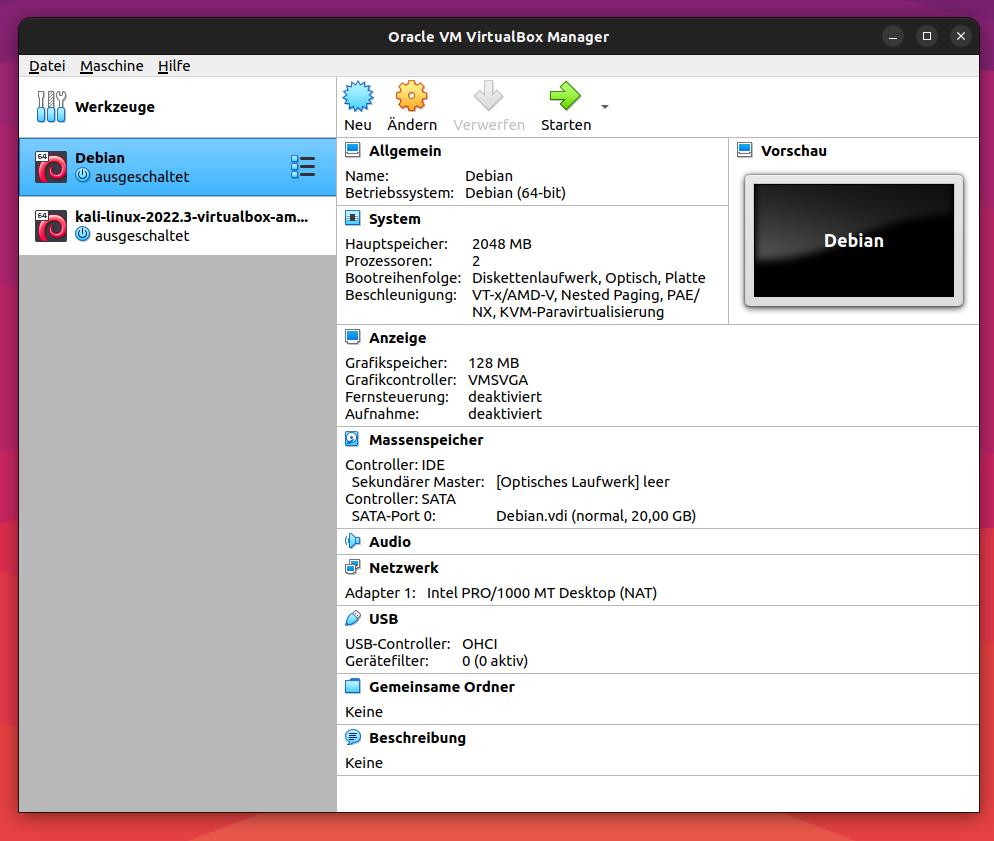Select the kali-linux-2022.3-virtualbox VM name
This screenshot has width=994, height=841.
coord(191,217)
